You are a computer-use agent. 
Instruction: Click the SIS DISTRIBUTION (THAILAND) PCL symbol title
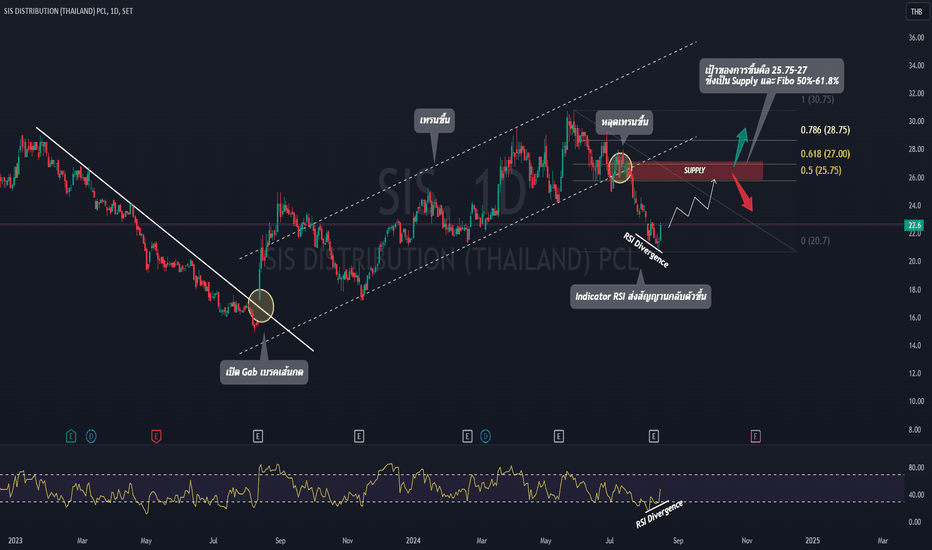(x=68, y=11)
